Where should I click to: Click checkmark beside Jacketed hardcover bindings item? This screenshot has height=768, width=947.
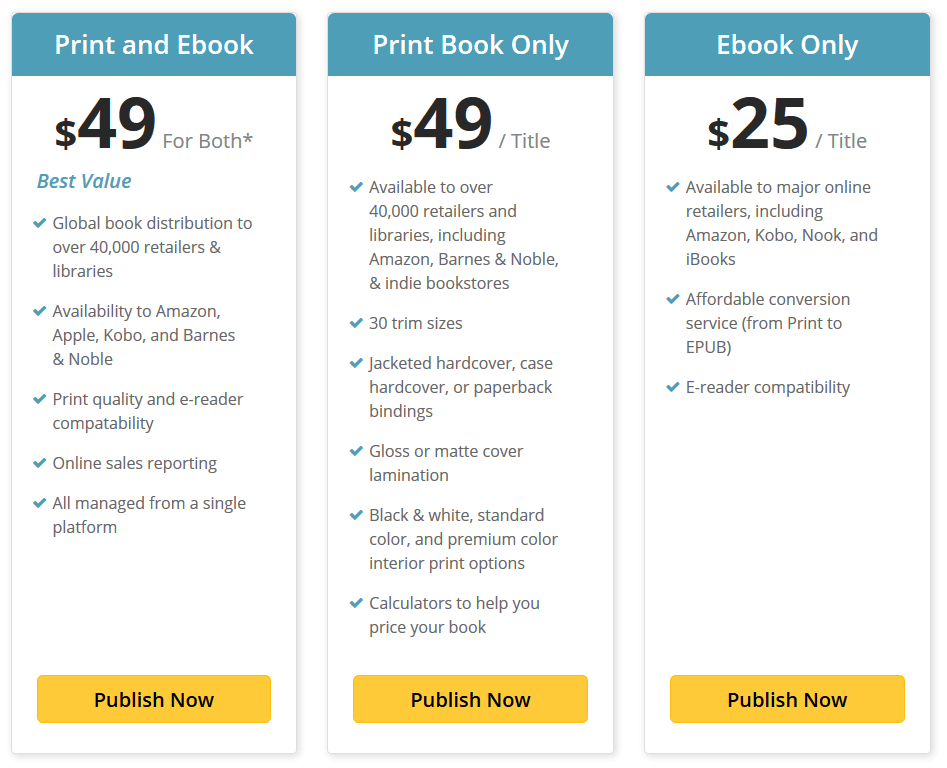click(356, 363)
